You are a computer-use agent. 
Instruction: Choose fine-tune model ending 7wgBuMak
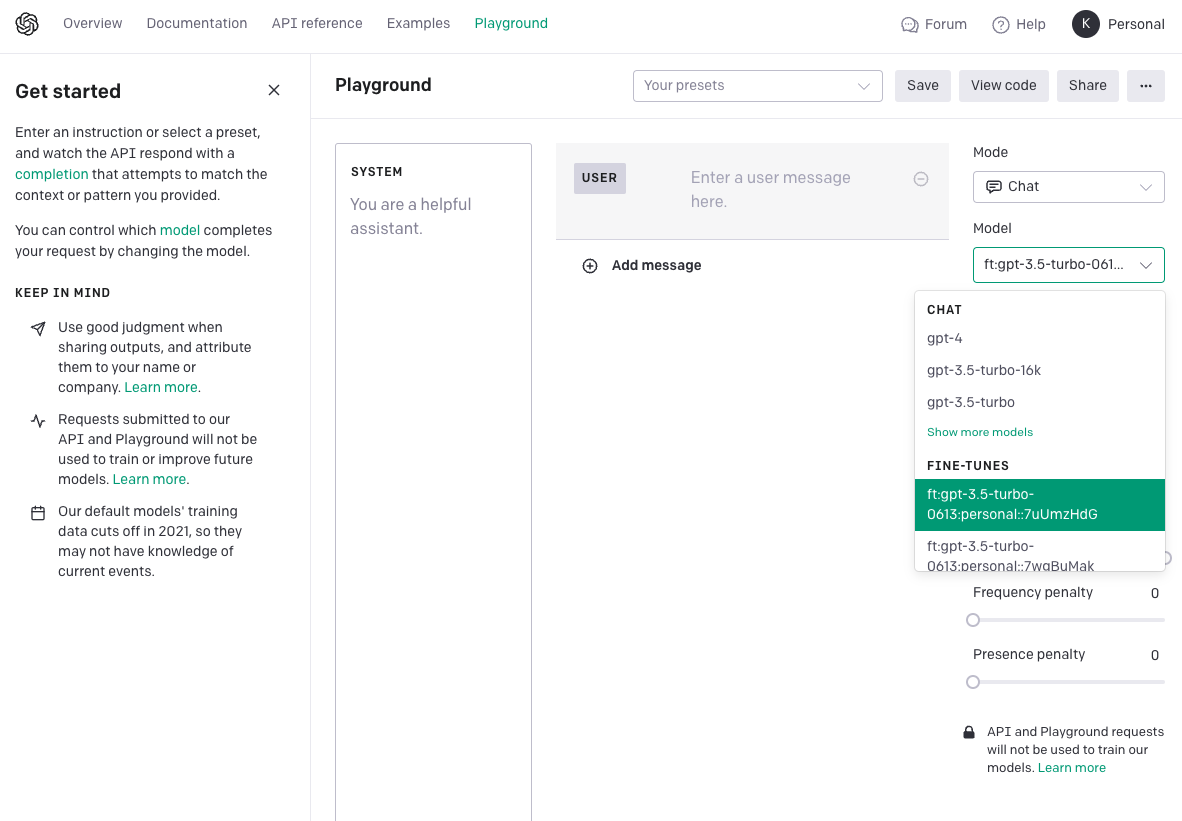coord(1040,552)
